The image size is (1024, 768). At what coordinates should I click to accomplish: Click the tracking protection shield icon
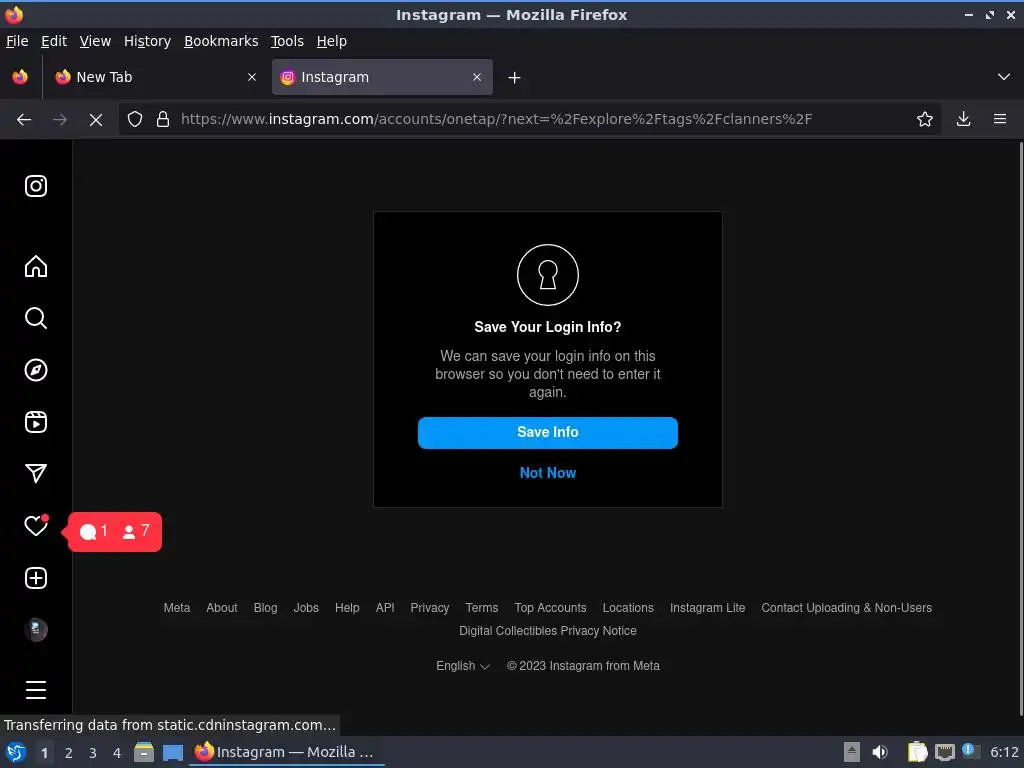coord(135,119)
